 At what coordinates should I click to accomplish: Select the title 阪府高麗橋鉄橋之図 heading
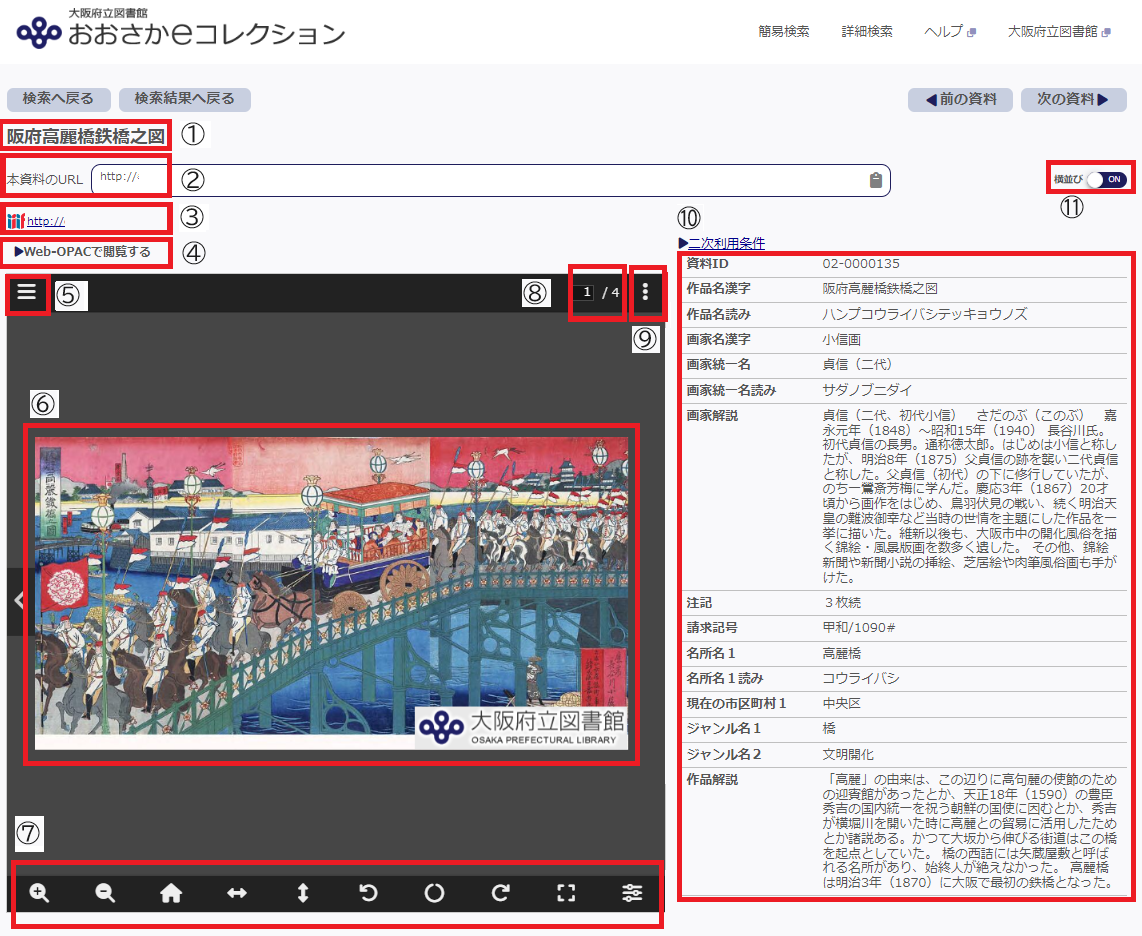click(x=86, y=136)
